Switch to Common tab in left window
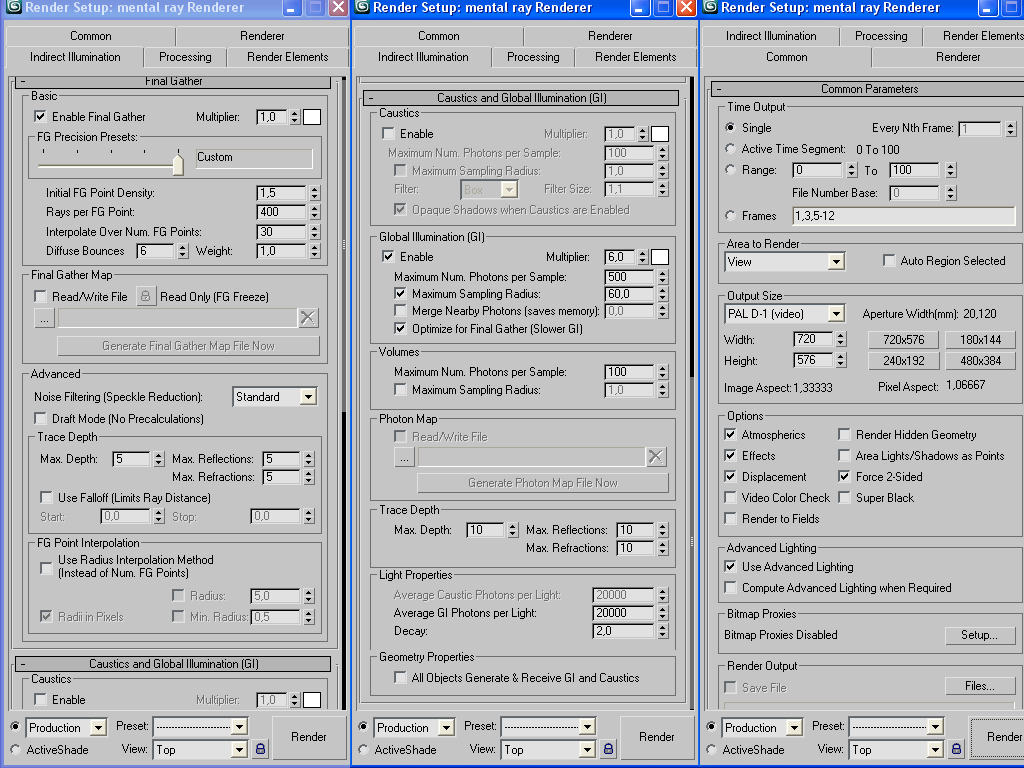Screen dimensions: 1024x768 pos(91,36)
